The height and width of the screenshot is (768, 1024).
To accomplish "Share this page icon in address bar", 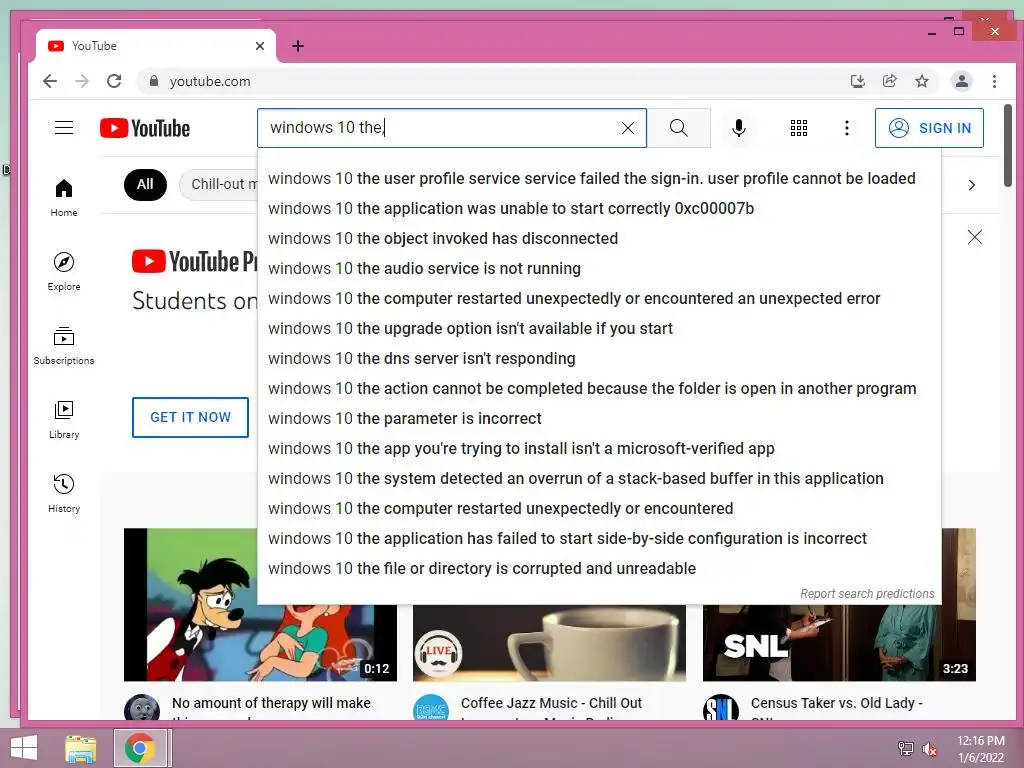I will click(x=889, y=81).
